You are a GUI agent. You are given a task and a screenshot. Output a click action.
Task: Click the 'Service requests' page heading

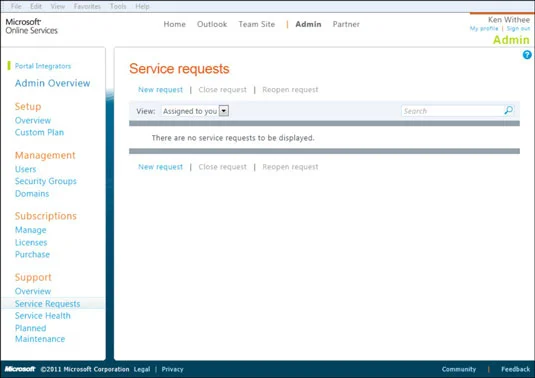pyautogui.click(x=179, y=69)
